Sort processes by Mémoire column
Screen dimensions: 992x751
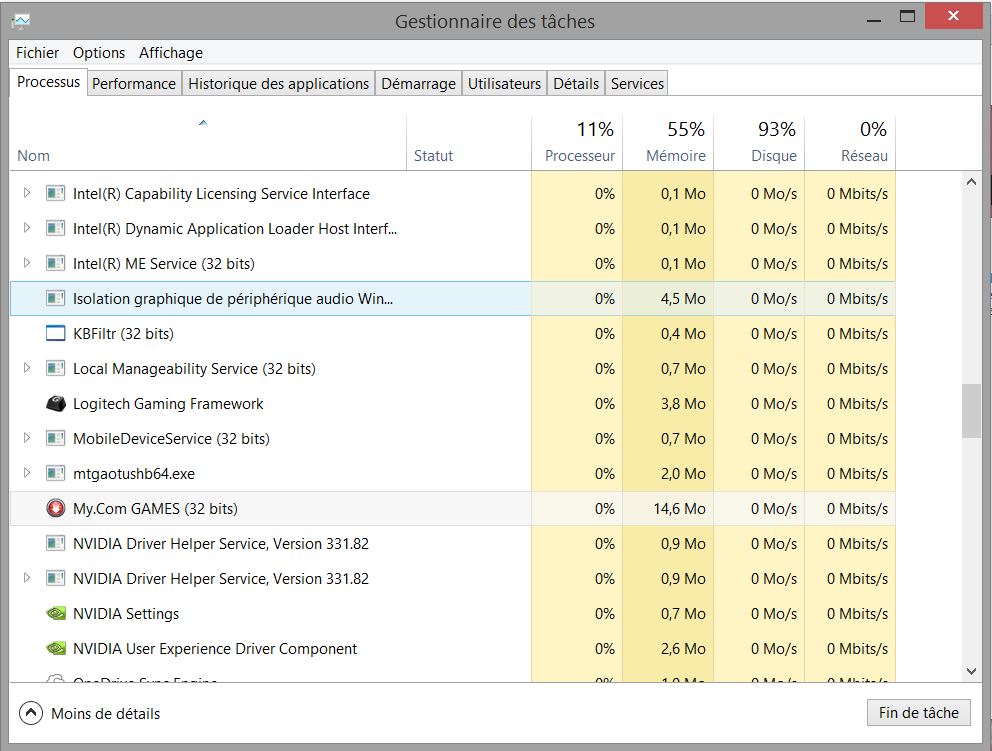675,156
